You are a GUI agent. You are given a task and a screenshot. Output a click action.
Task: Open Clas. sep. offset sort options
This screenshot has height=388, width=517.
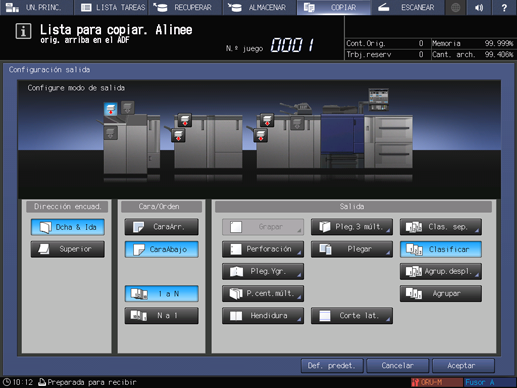[x=441, y=227]
